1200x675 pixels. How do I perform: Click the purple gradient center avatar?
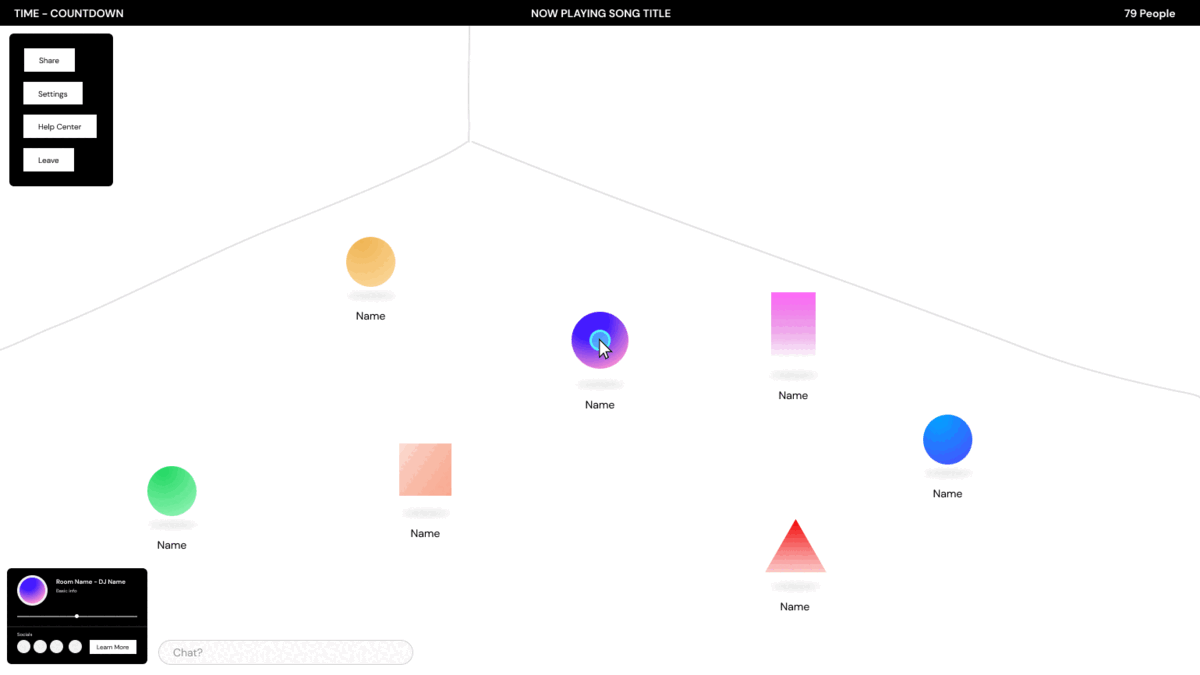(600, 340)
